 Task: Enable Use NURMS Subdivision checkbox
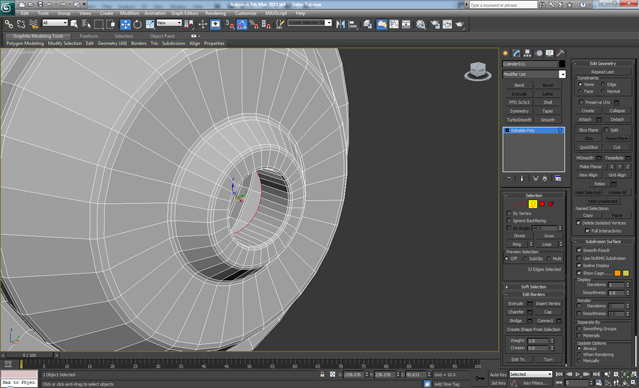(579, 258)
